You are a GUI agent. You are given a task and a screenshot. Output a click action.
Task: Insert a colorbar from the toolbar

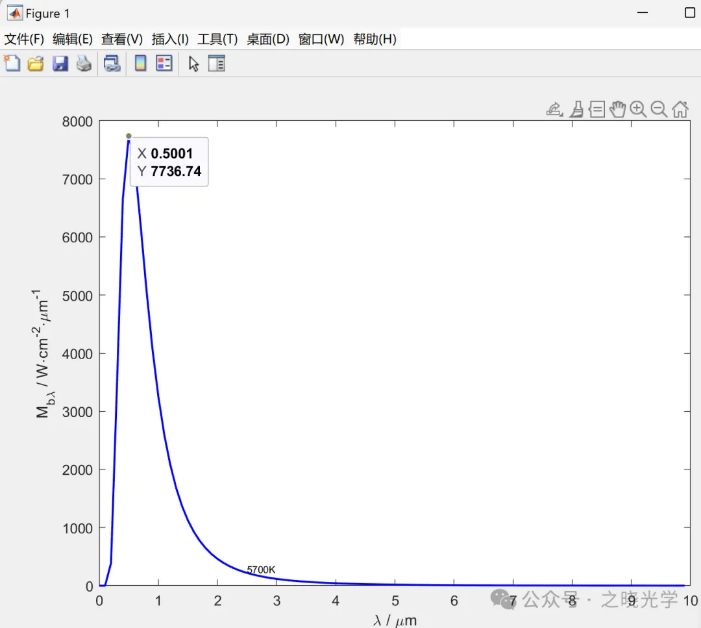pyautogui.click(x=141, y=63)
